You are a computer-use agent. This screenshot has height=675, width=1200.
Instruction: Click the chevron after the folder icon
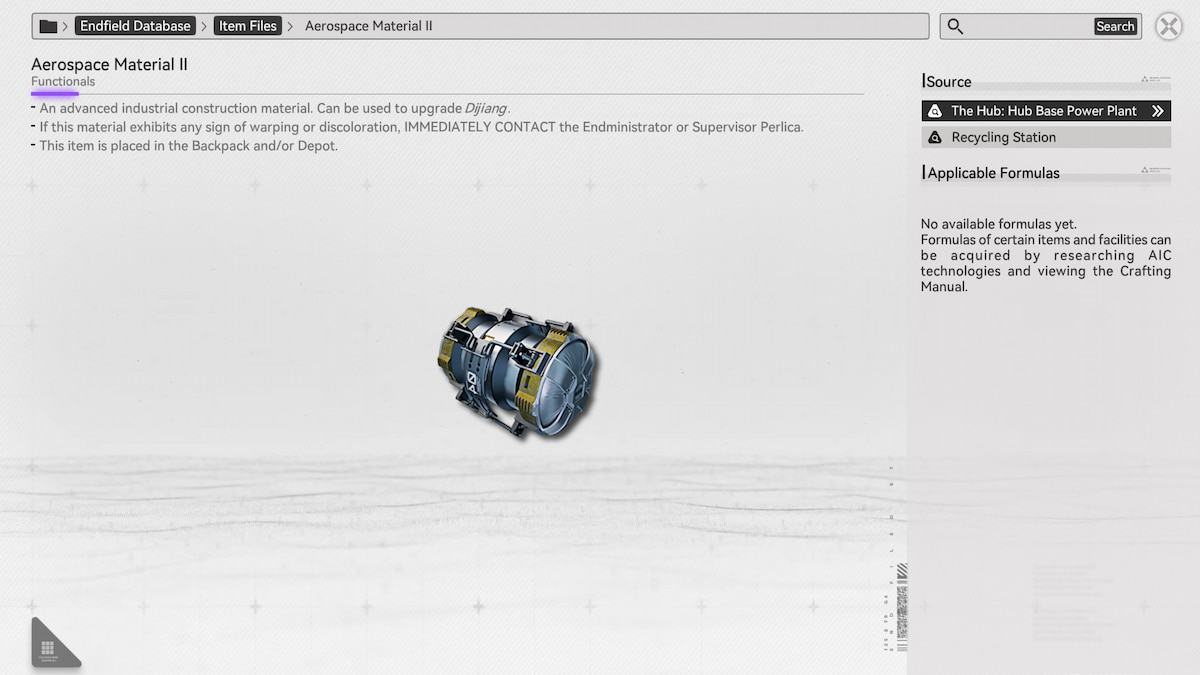coord(65,26)
